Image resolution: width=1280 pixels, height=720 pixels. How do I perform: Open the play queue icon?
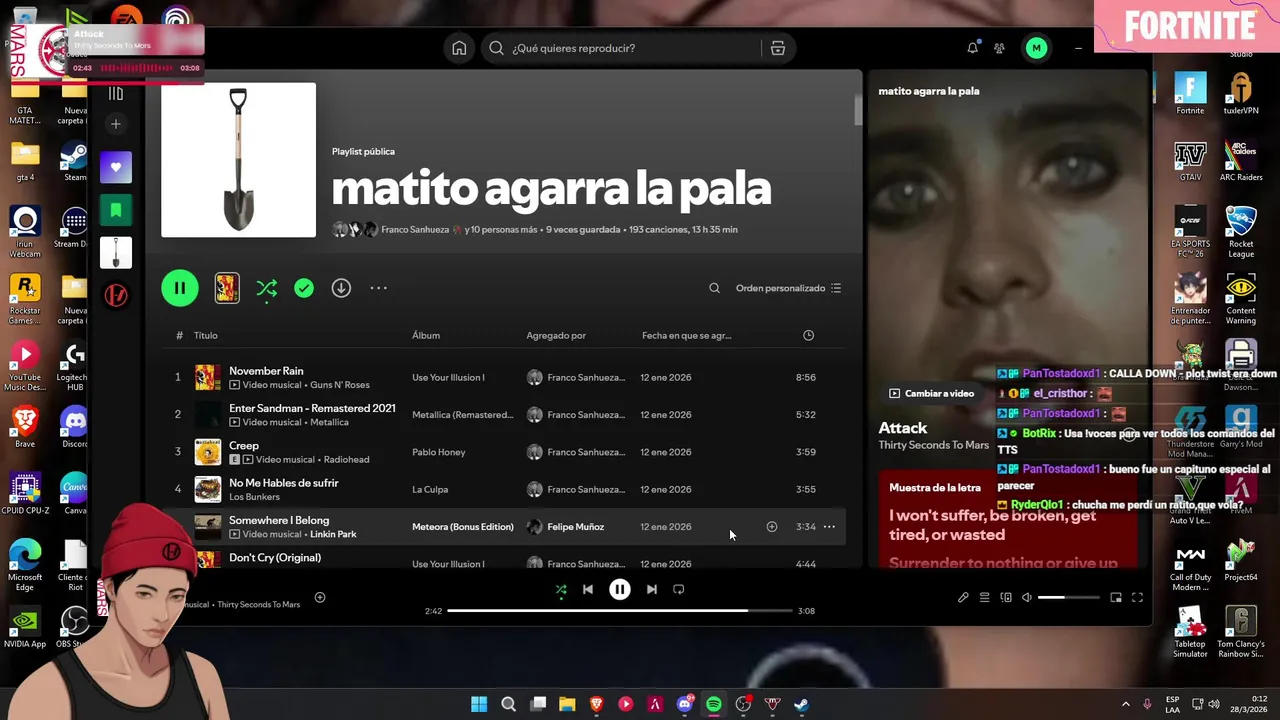tap(984, 598)
